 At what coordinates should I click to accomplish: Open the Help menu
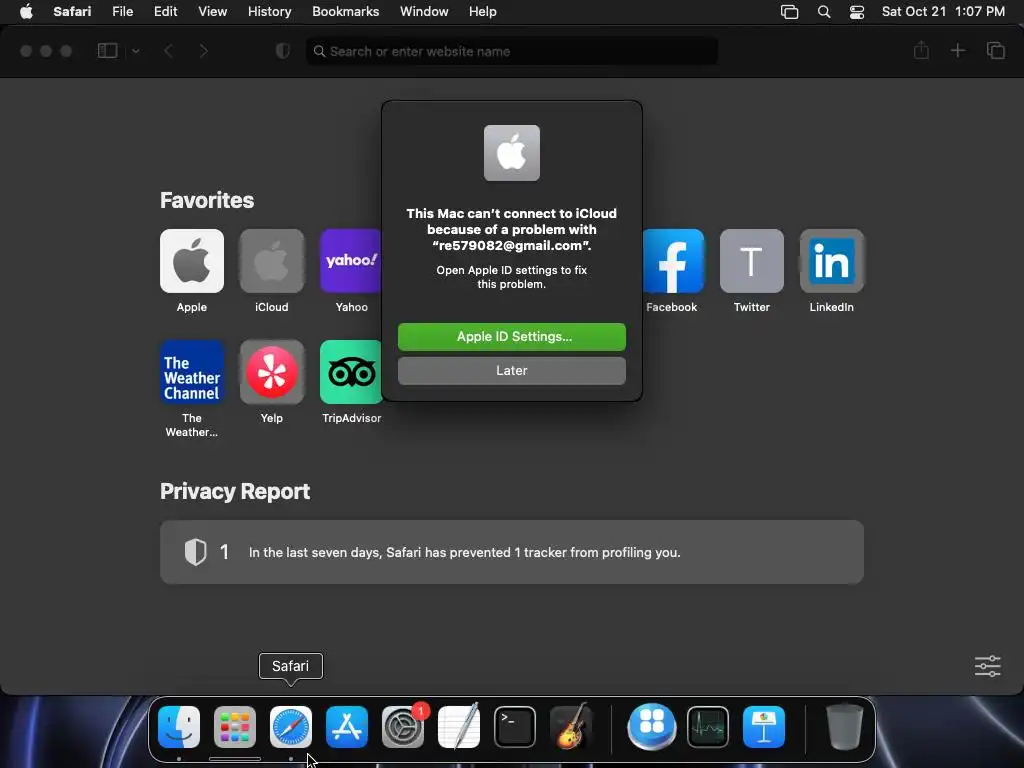(483, 12)
